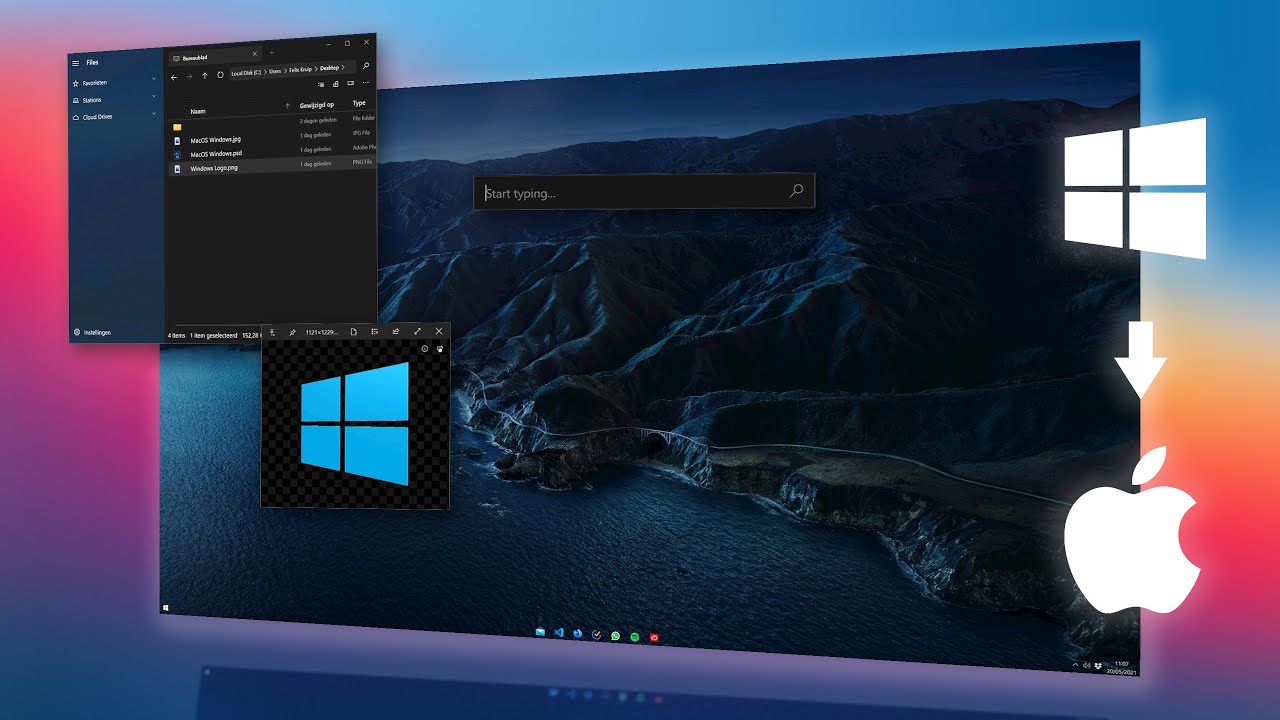Open the red app icon on taskbar
The width and height of the screenshot is (1280, 720).
pyautogui.click(x=654, y=637)
